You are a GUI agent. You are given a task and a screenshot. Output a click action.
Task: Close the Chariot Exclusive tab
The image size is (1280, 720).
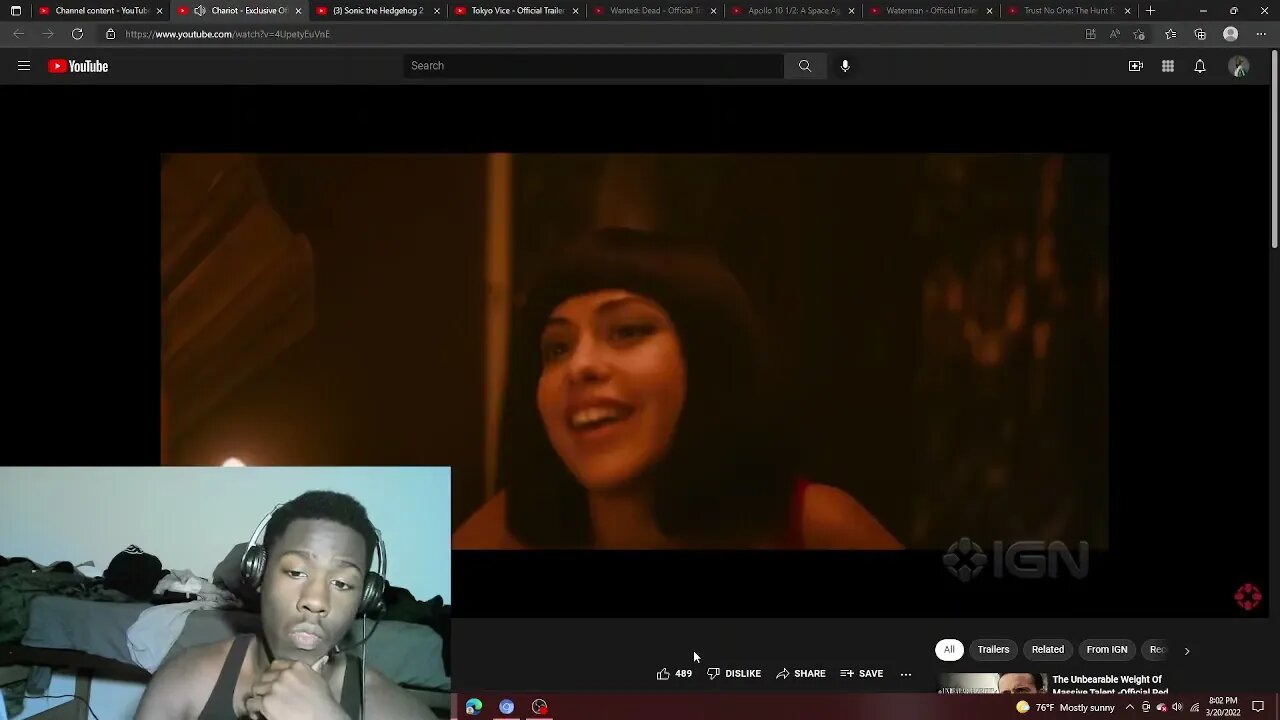click(298, 11)
